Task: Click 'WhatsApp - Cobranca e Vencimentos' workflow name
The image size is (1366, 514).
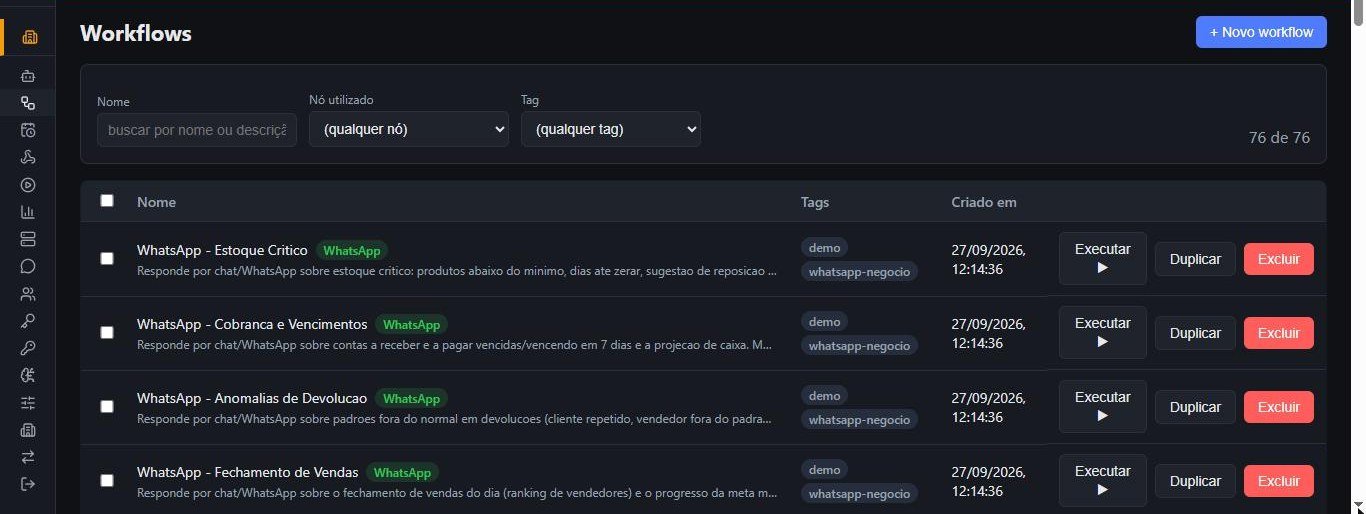Action: point(252,324)
